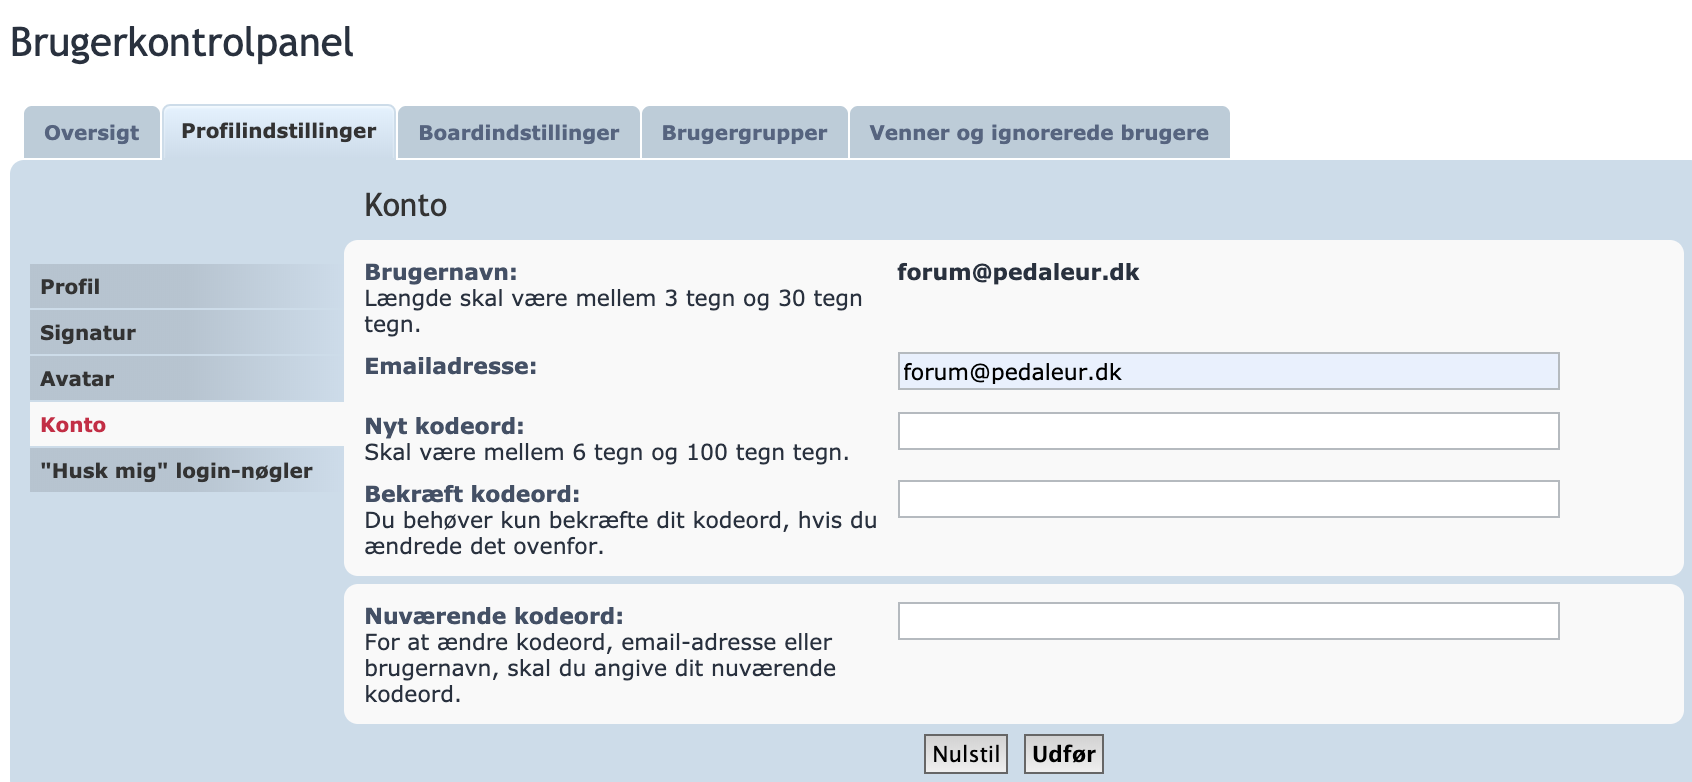Select the Profilindstillinger tab
The image size is (1692, 782).
point(279,131)
